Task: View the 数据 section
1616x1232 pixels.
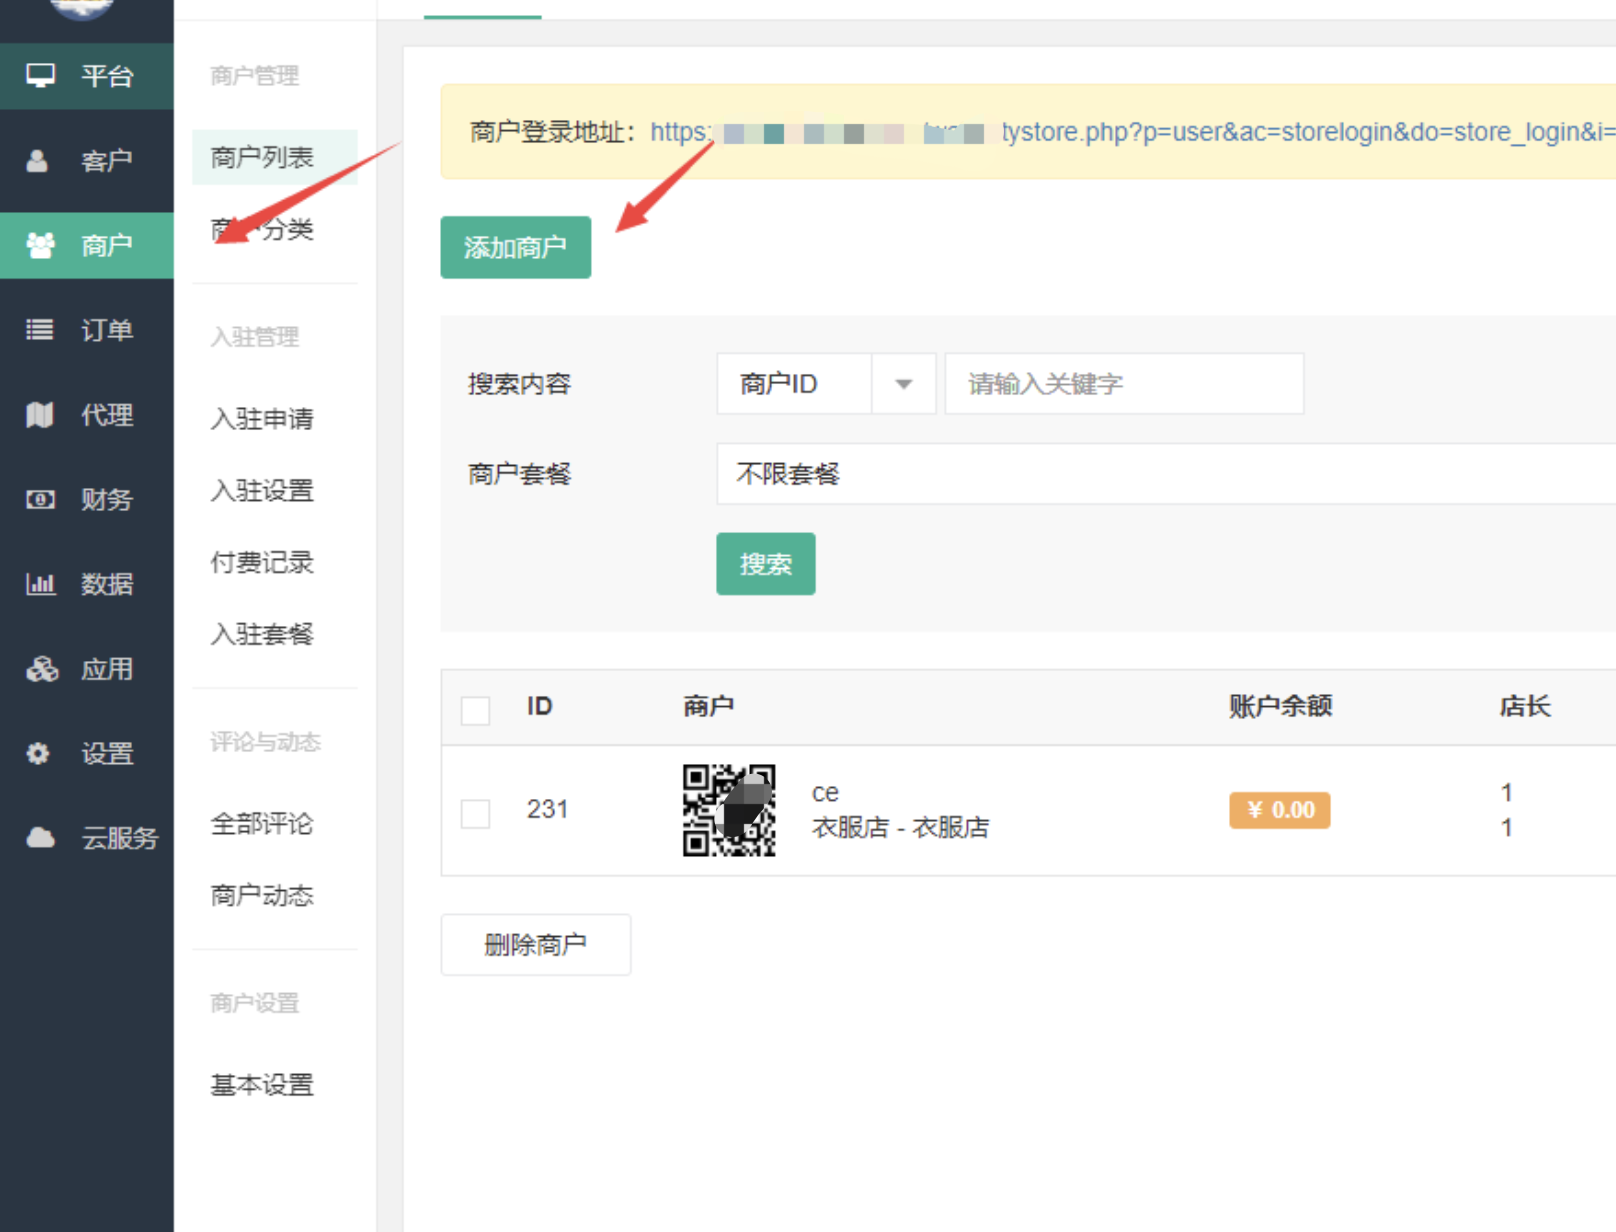Action: [87, 584]
